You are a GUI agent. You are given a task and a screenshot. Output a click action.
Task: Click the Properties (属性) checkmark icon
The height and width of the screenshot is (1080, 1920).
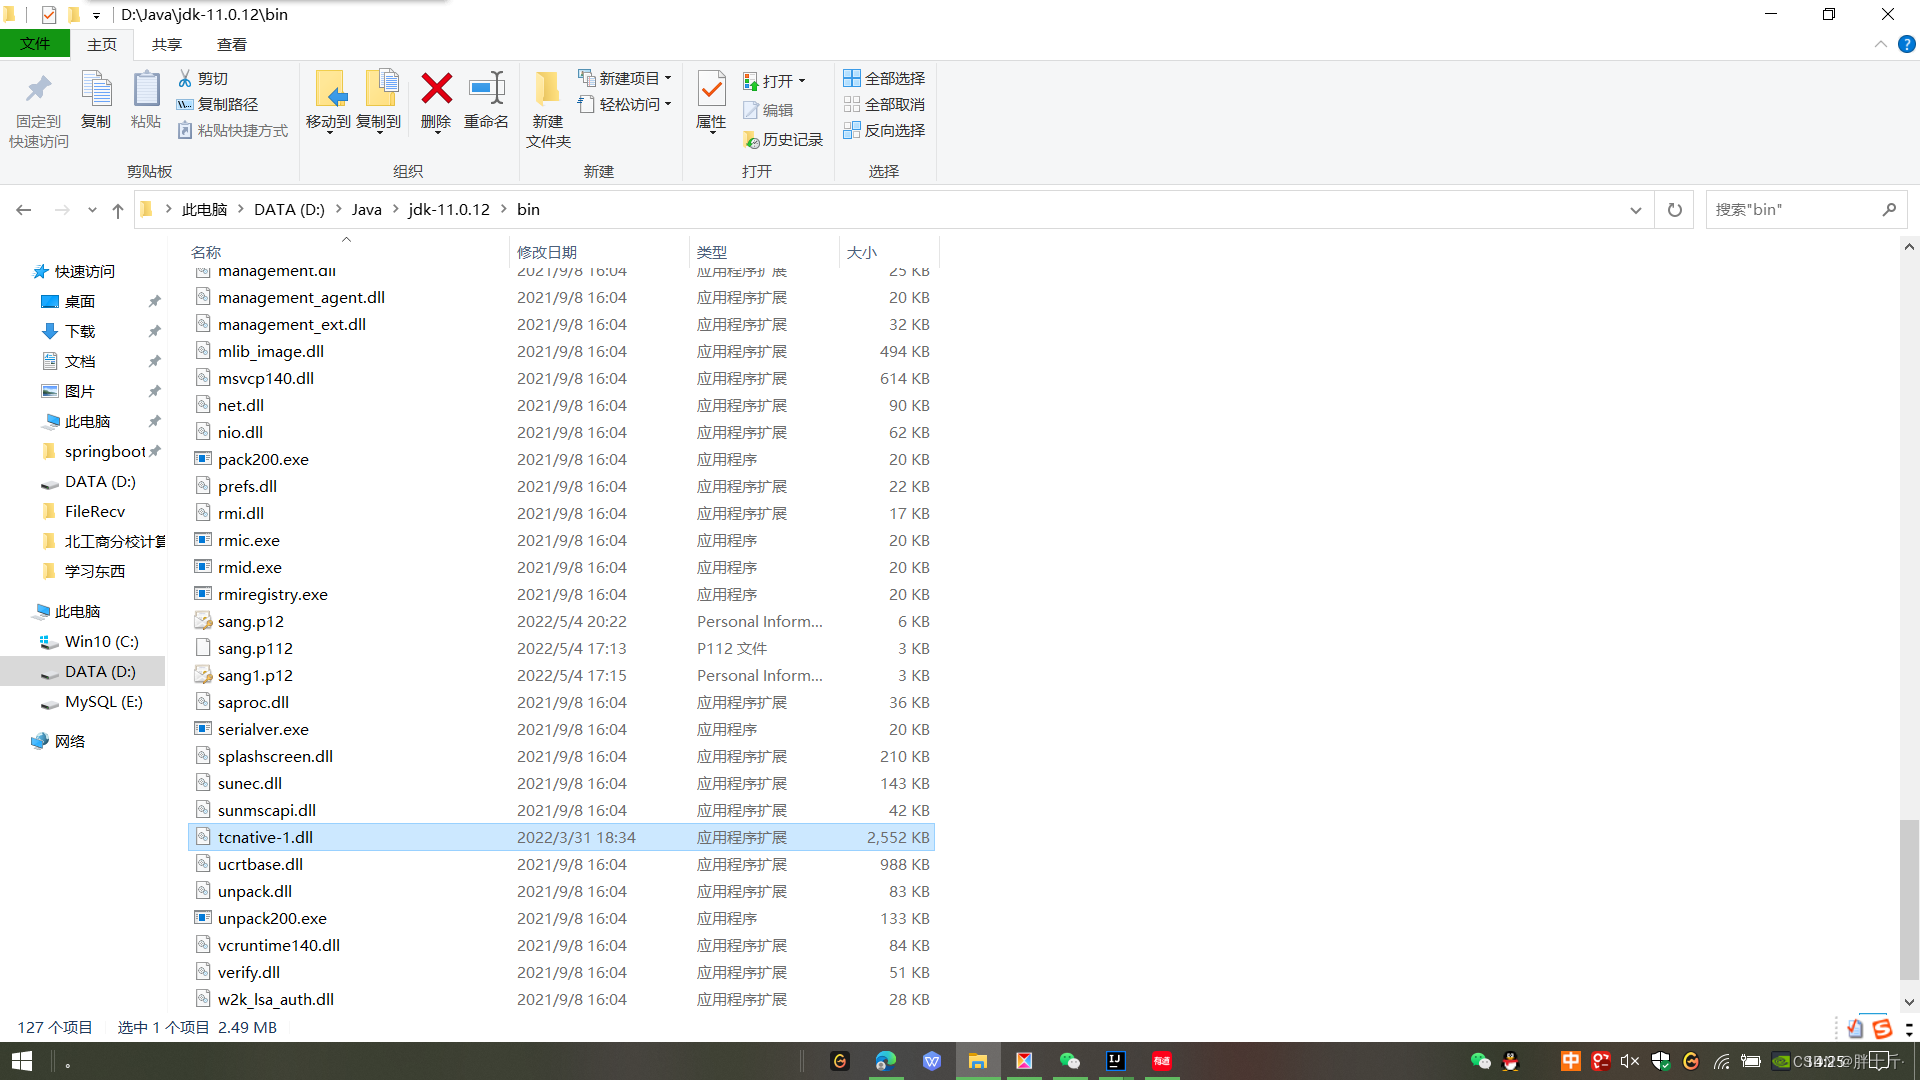(711, 90)
